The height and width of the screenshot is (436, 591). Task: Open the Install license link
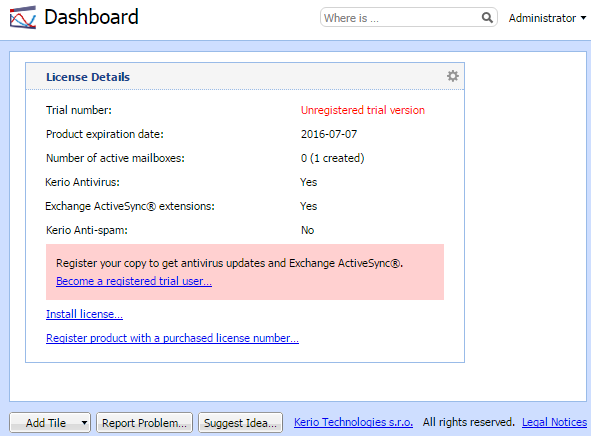84,314
